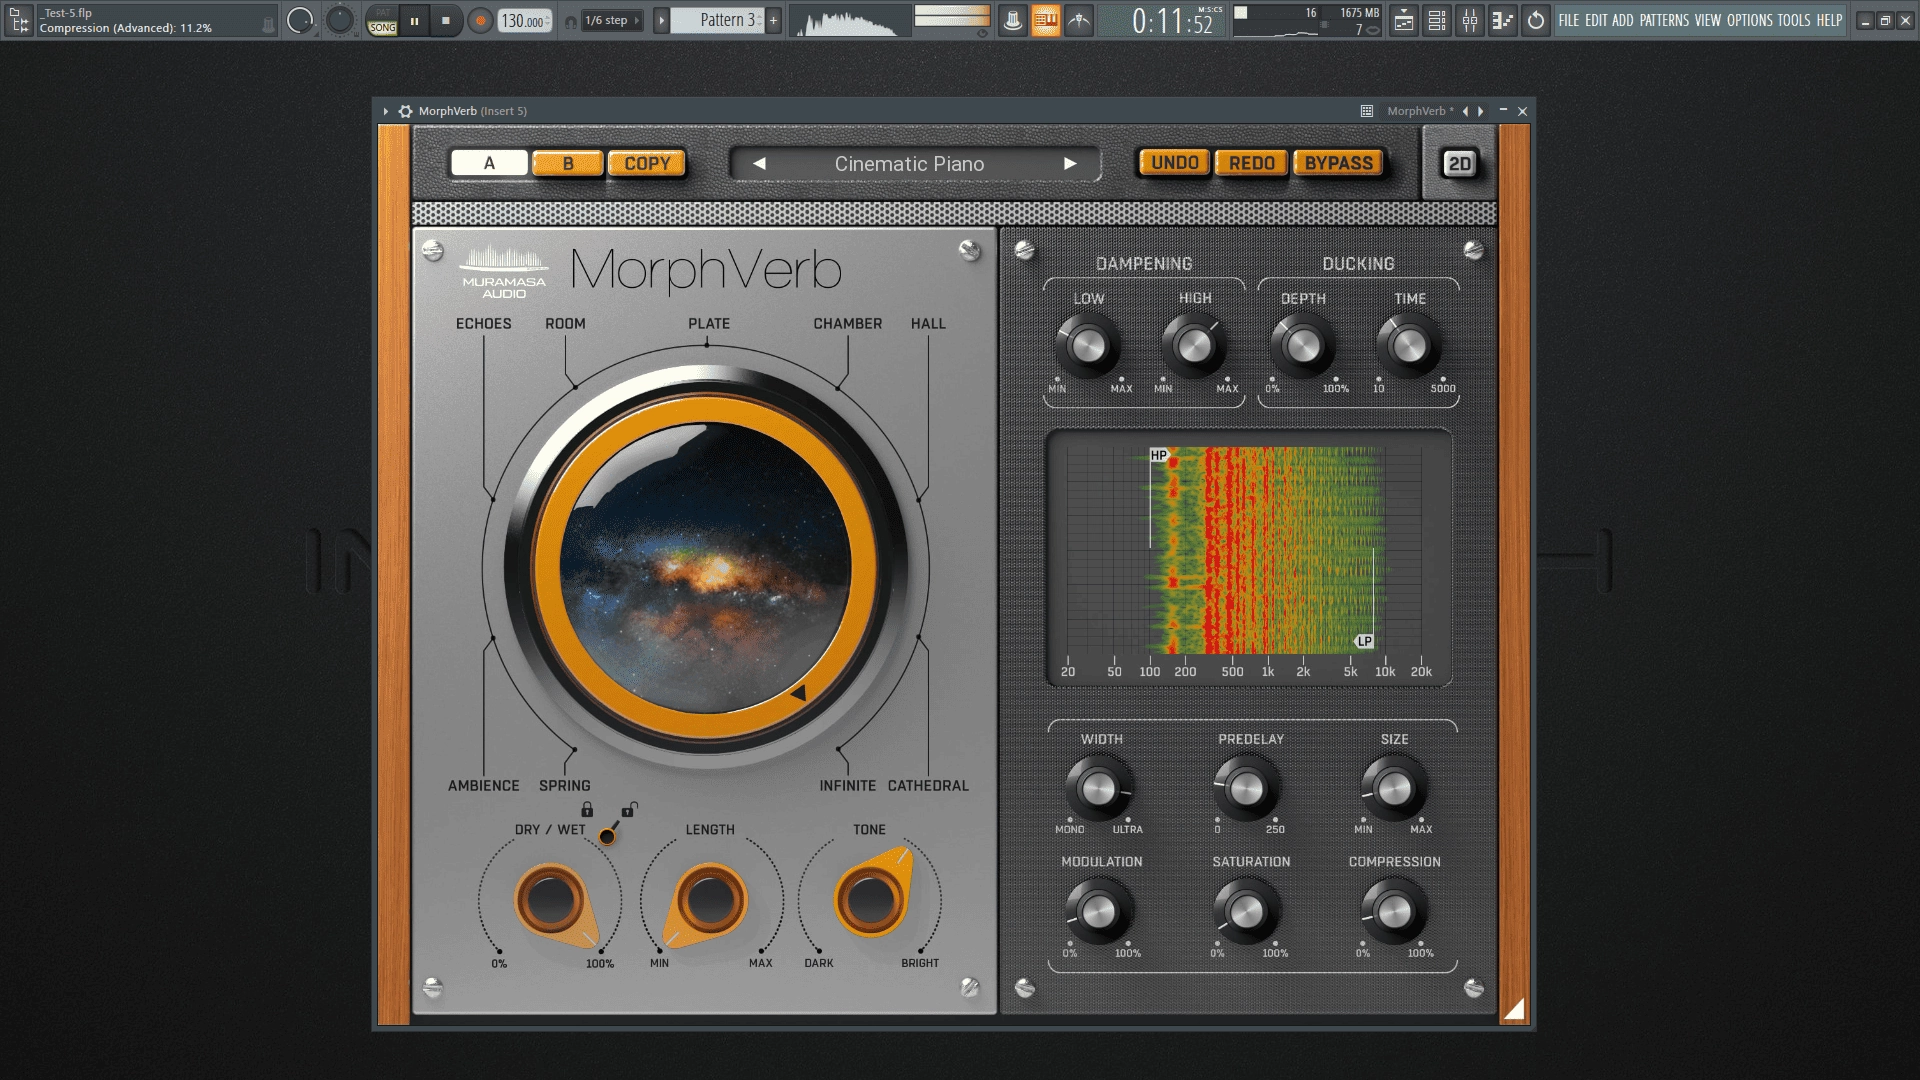Viewport: 1920px width, 1080px height.
Task: Open the Channel Rack icon
Action: click(1437, 20)
